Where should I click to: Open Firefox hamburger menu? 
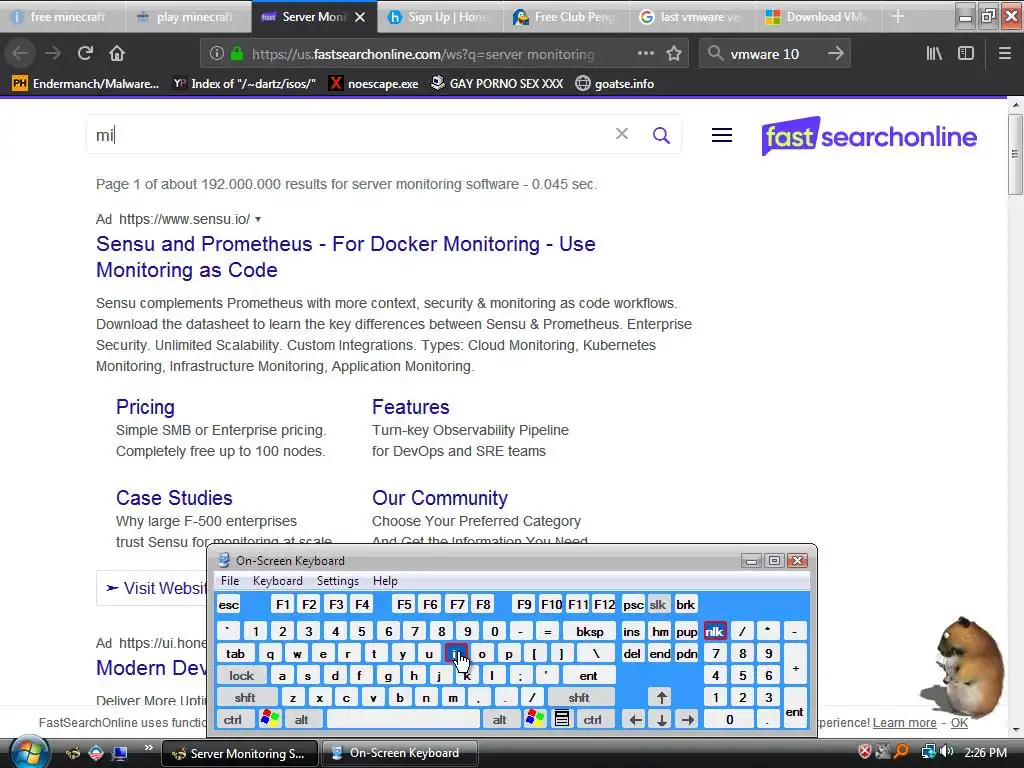pos(1004,54)
